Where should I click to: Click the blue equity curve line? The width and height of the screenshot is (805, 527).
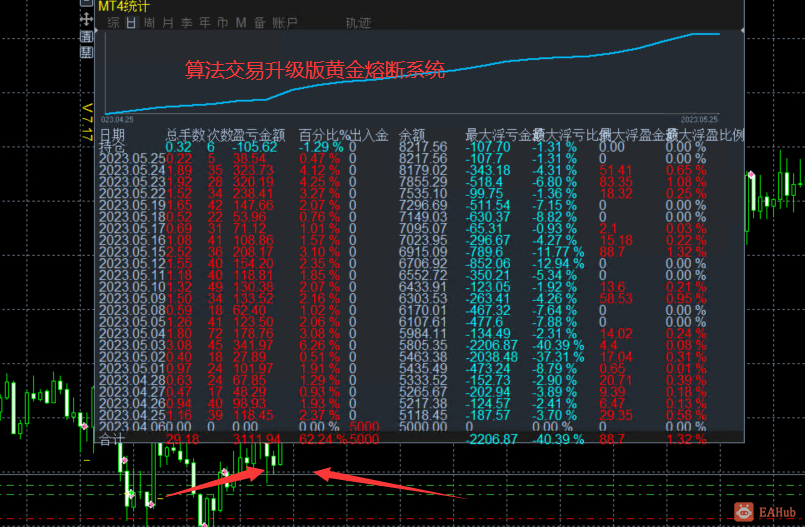(411, 76)
